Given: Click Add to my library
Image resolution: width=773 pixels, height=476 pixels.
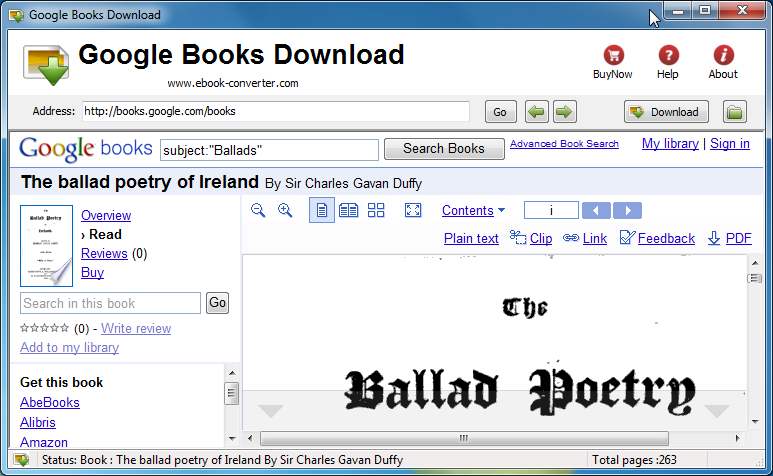Looking at the screenshot, I should pyautogui.click(x=70, y=347).
